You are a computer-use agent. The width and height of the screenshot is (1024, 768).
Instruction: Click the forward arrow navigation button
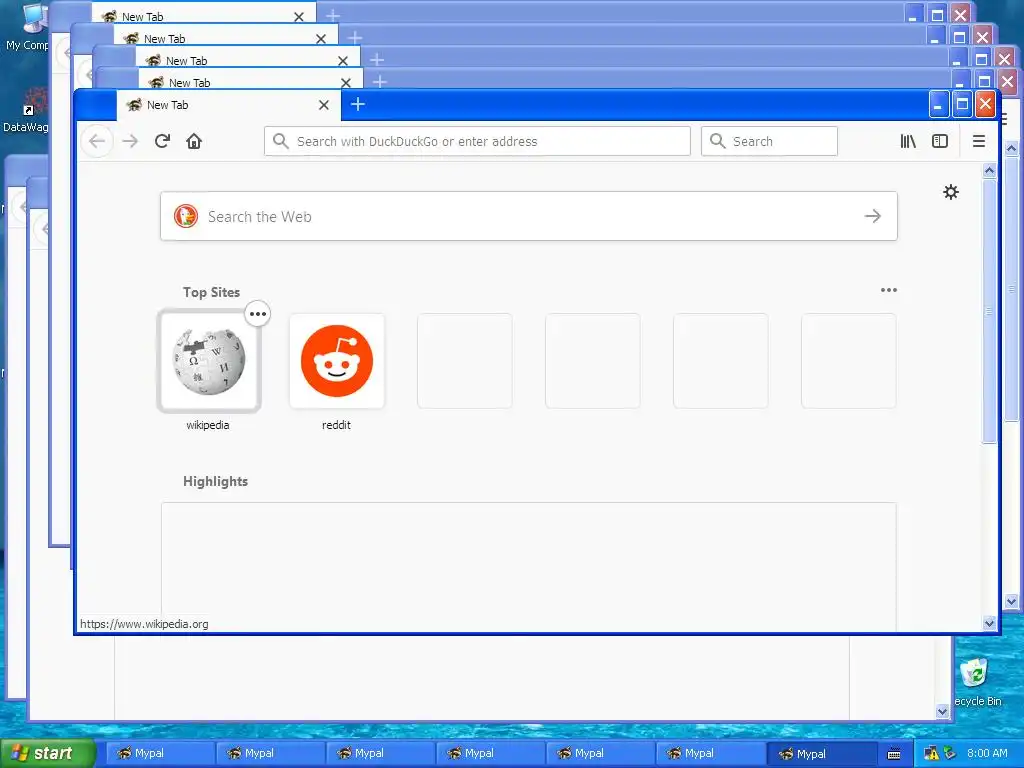[x=131, y=141]
